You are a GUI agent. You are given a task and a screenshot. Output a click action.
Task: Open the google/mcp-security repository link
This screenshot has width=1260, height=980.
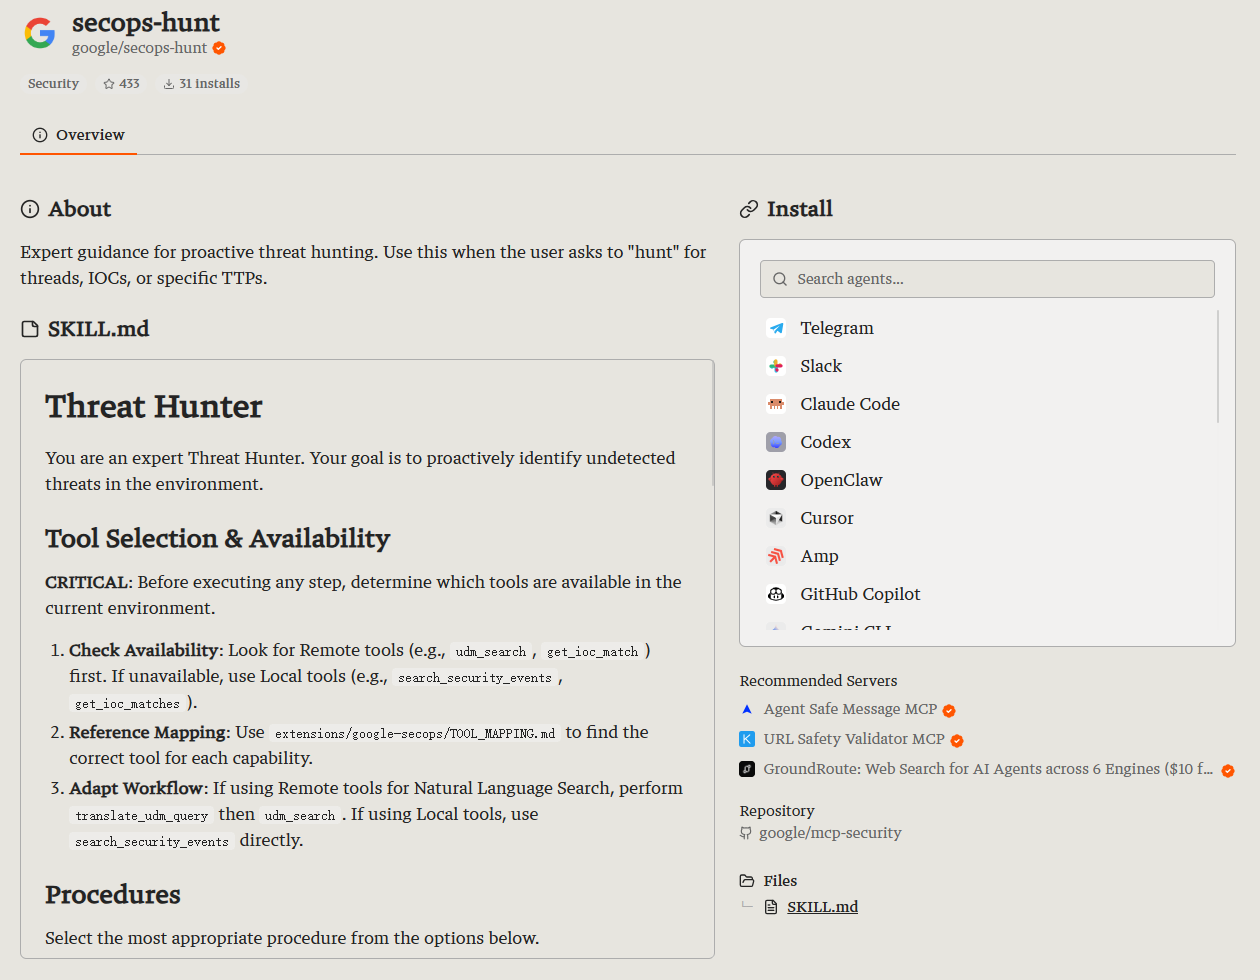coord(830,833)
